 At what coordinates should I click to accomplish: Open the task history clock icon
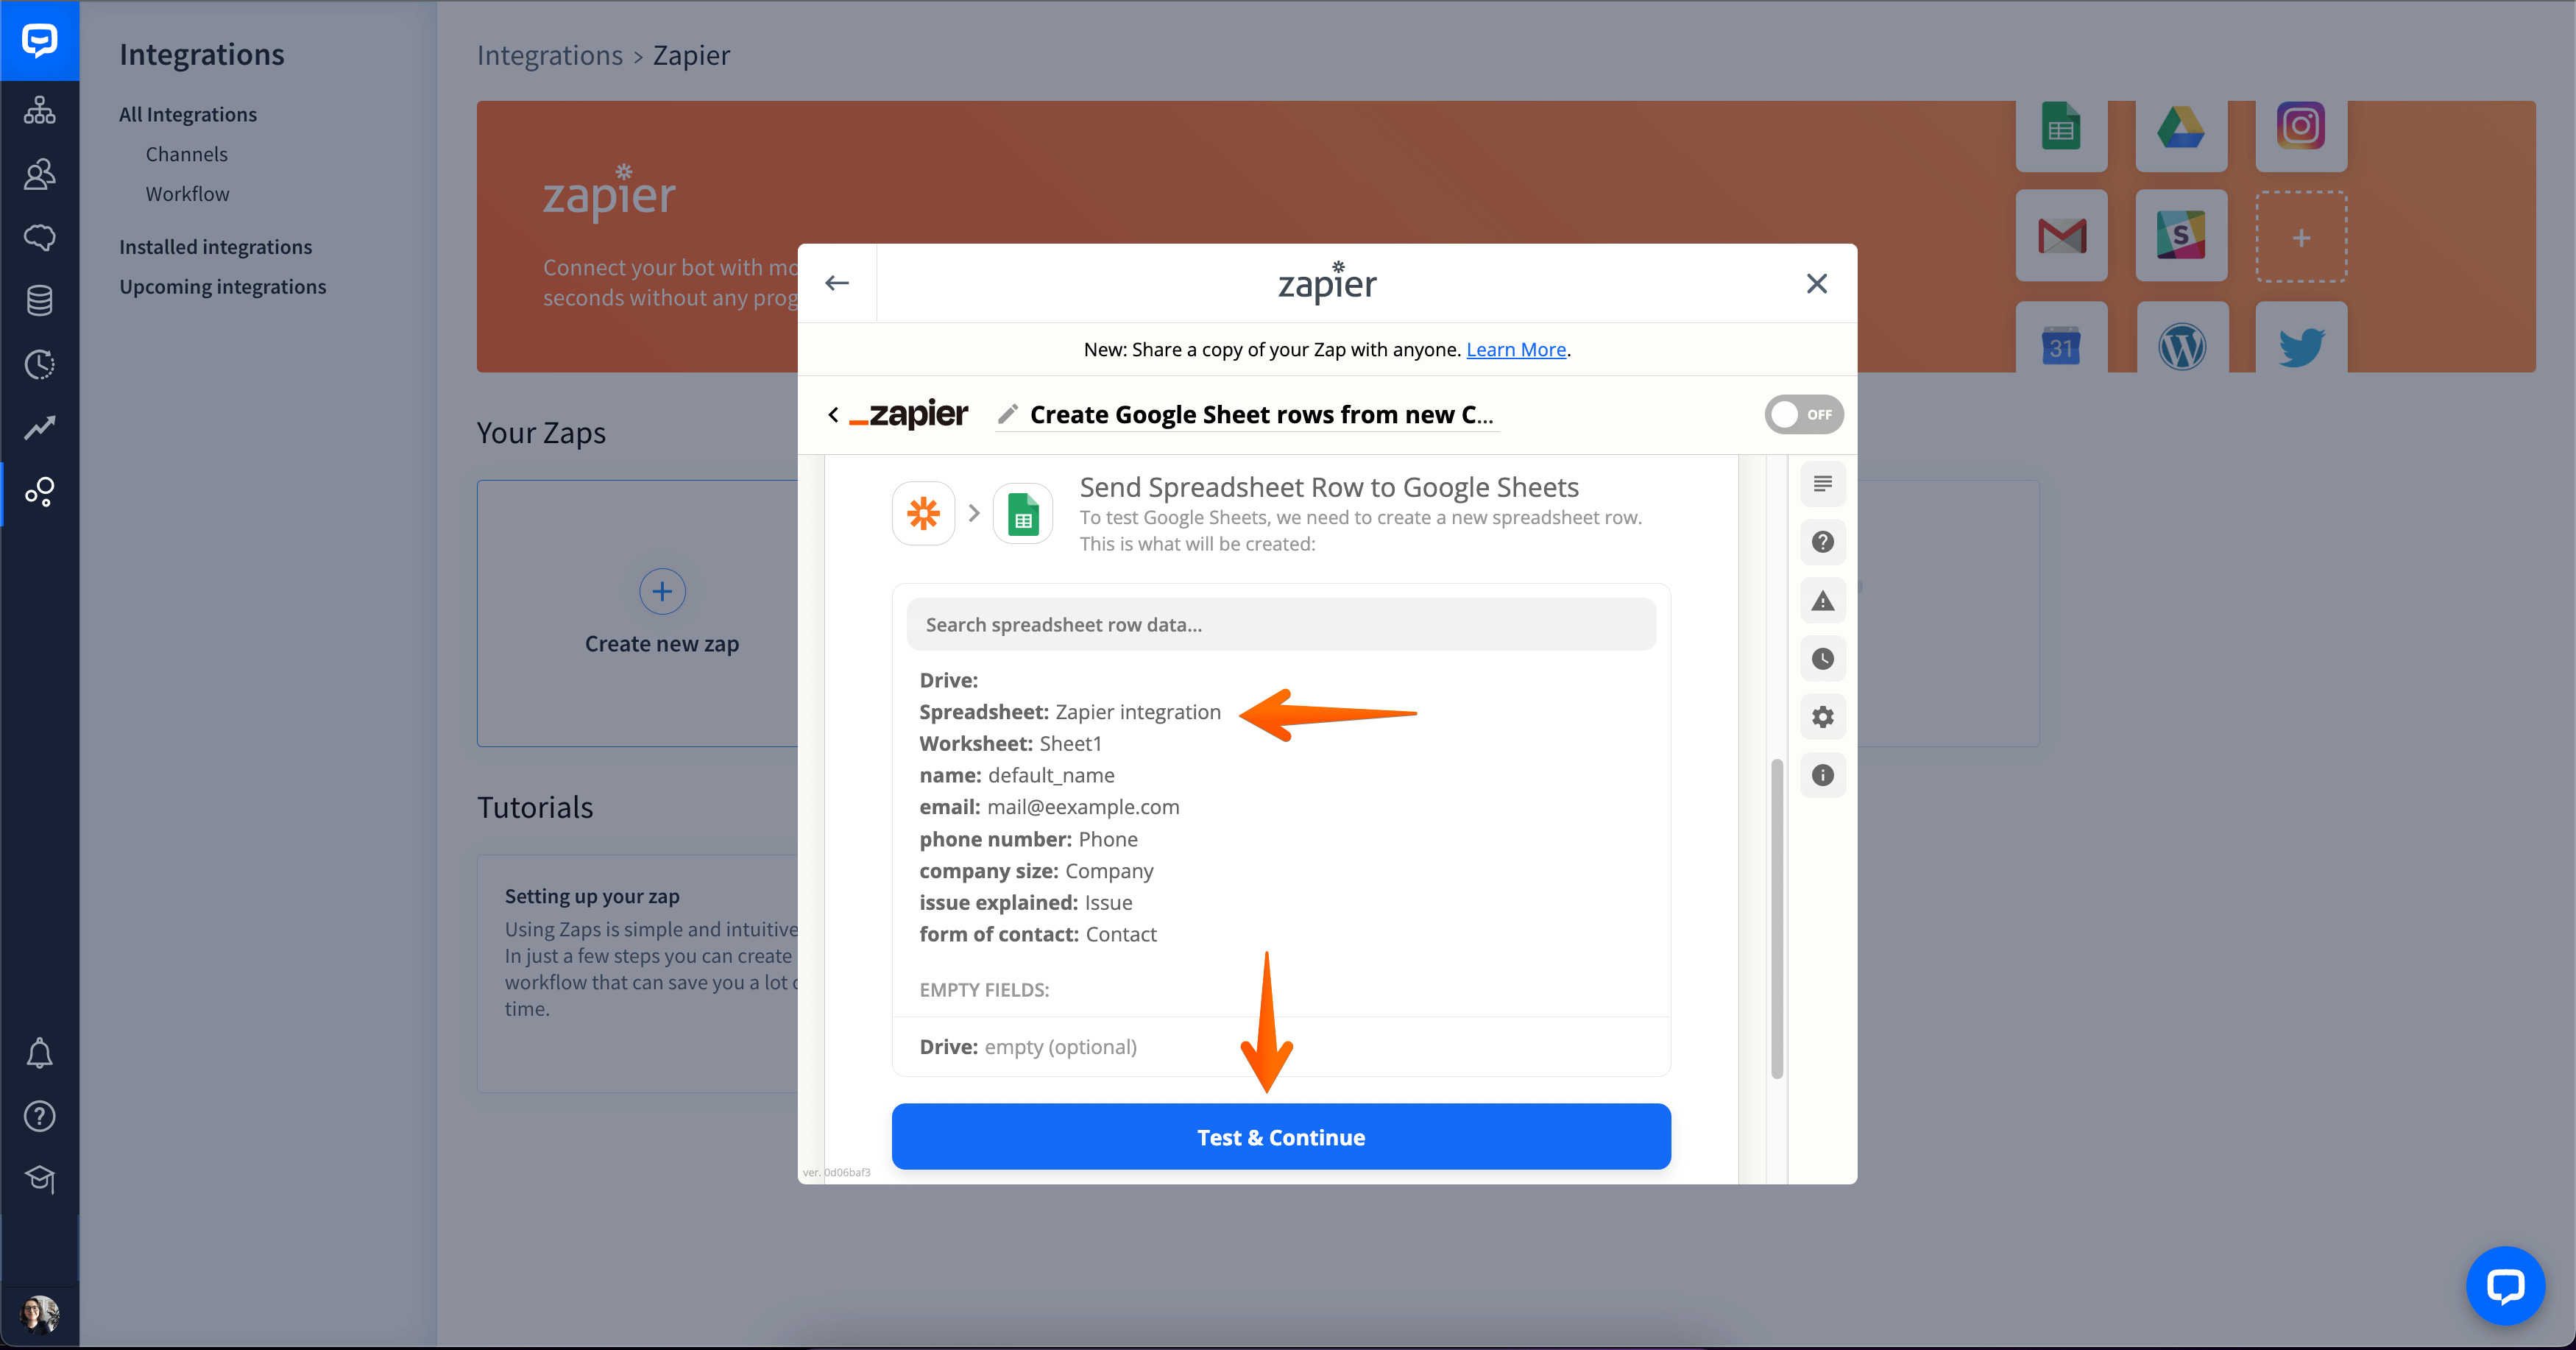(1822, 659)
